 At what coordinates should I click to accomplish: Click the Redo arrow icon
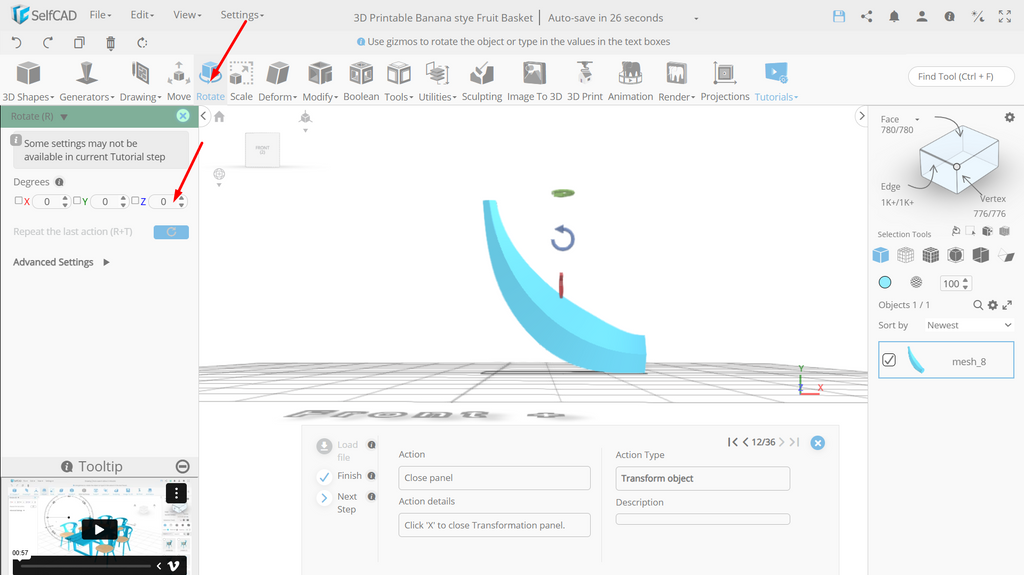coord(48,42)
